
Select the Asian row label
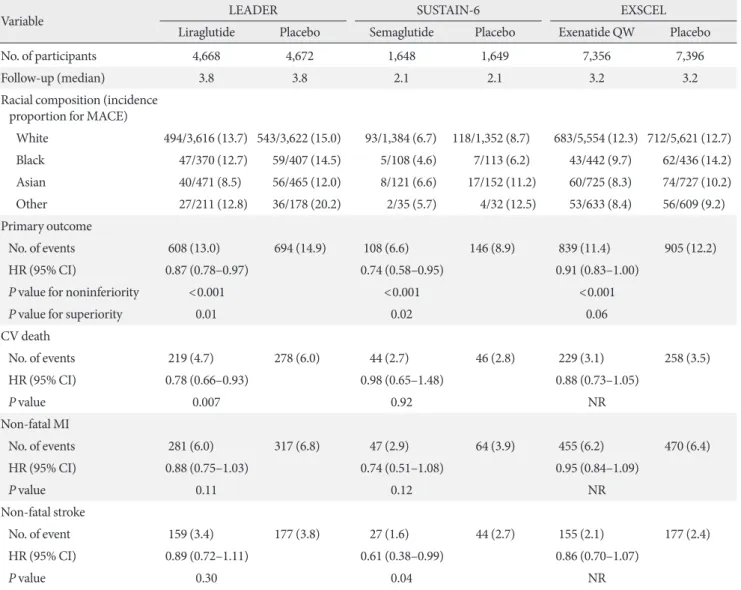pos(31,182)
